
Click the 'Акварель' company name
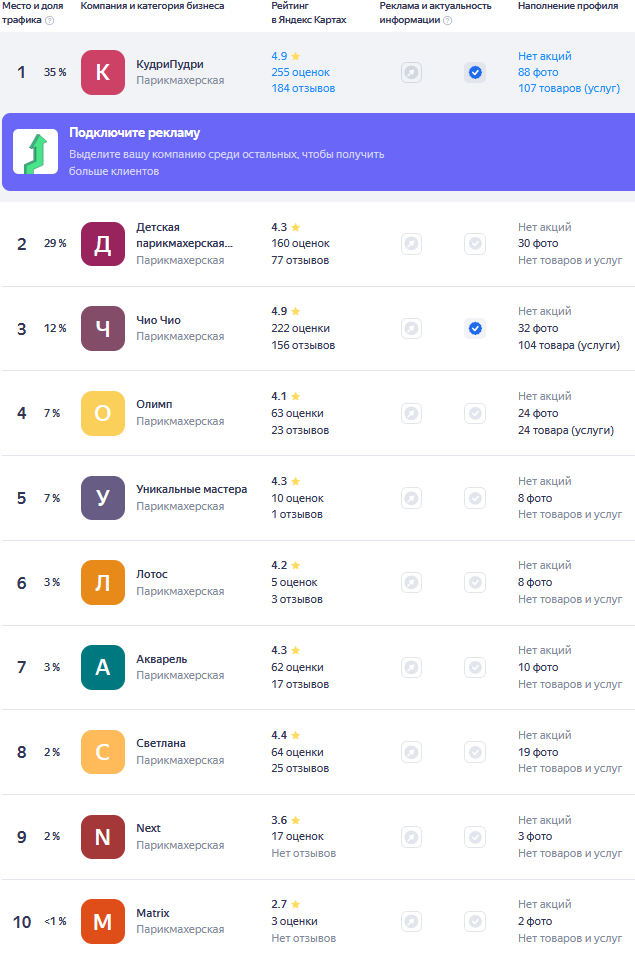point(161,659)
